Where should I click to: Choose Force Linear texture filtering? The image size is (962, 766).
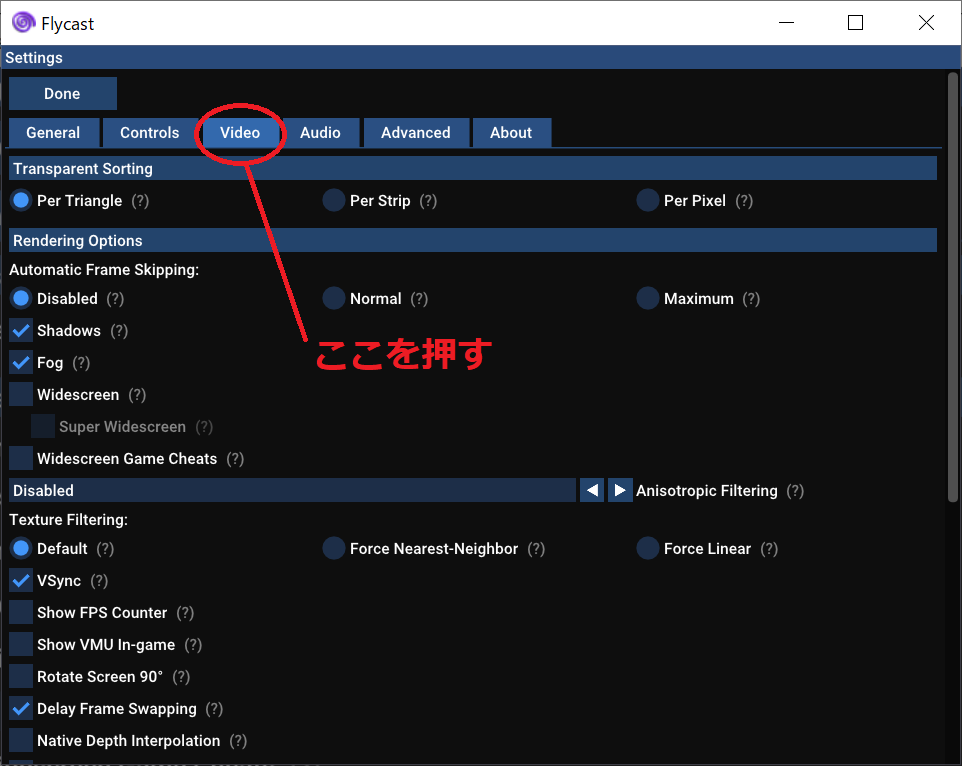[648, 548]
